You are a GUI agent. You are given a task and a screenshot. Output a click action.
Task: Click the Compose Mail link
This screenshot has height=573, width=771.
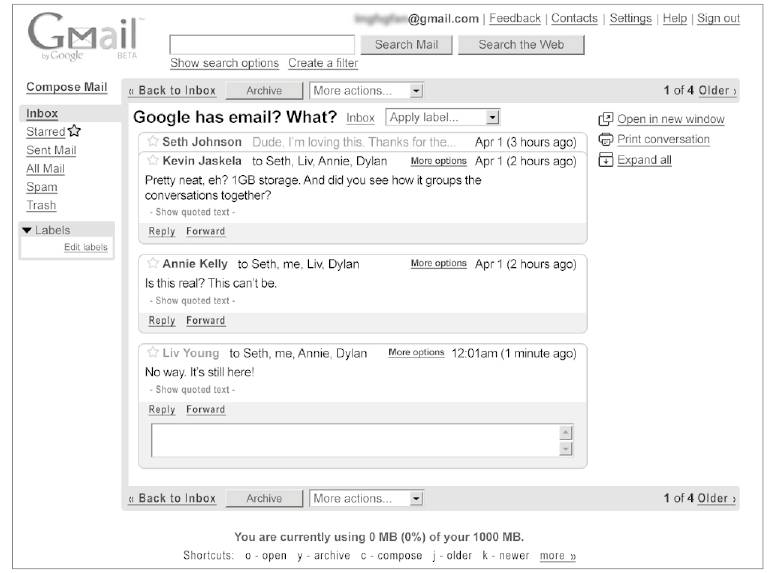click(66, 87)
